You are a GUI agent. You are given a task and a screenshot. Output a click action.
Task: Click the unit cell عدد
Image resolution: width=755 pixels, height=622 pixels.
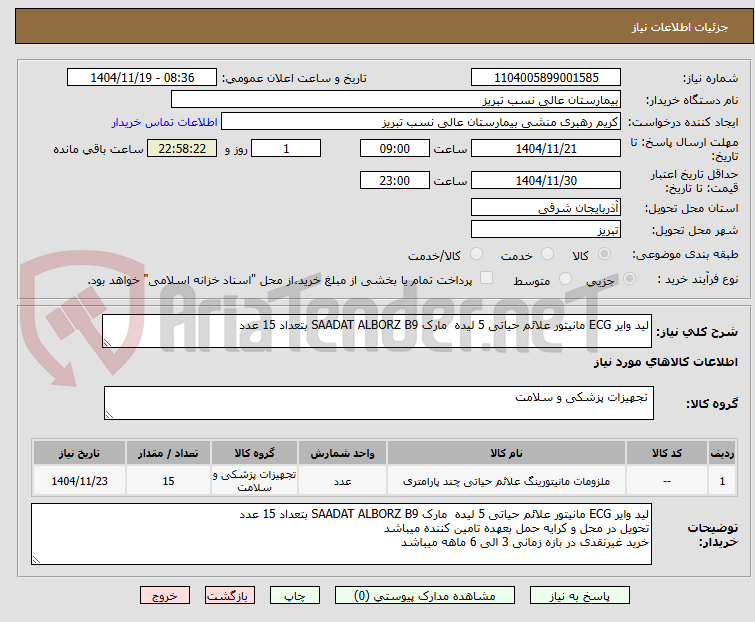(342, 481)
